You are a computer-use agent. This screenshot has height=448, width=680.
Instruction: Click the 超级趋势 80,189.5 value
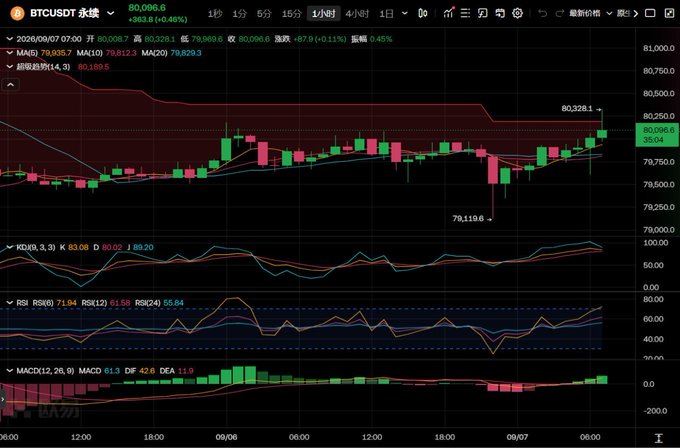[93, 67]
